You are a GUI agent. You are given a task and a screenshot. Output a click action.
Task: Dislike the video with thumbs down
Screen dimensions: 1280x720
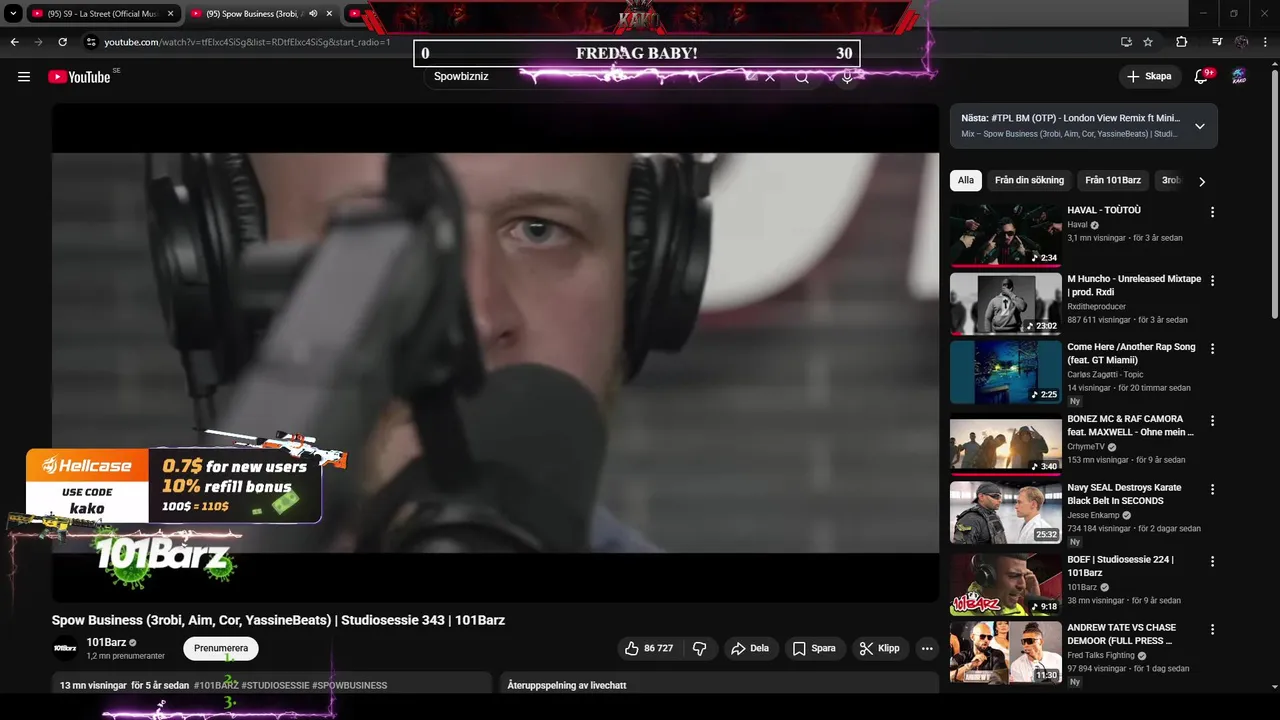pos(700,649)
